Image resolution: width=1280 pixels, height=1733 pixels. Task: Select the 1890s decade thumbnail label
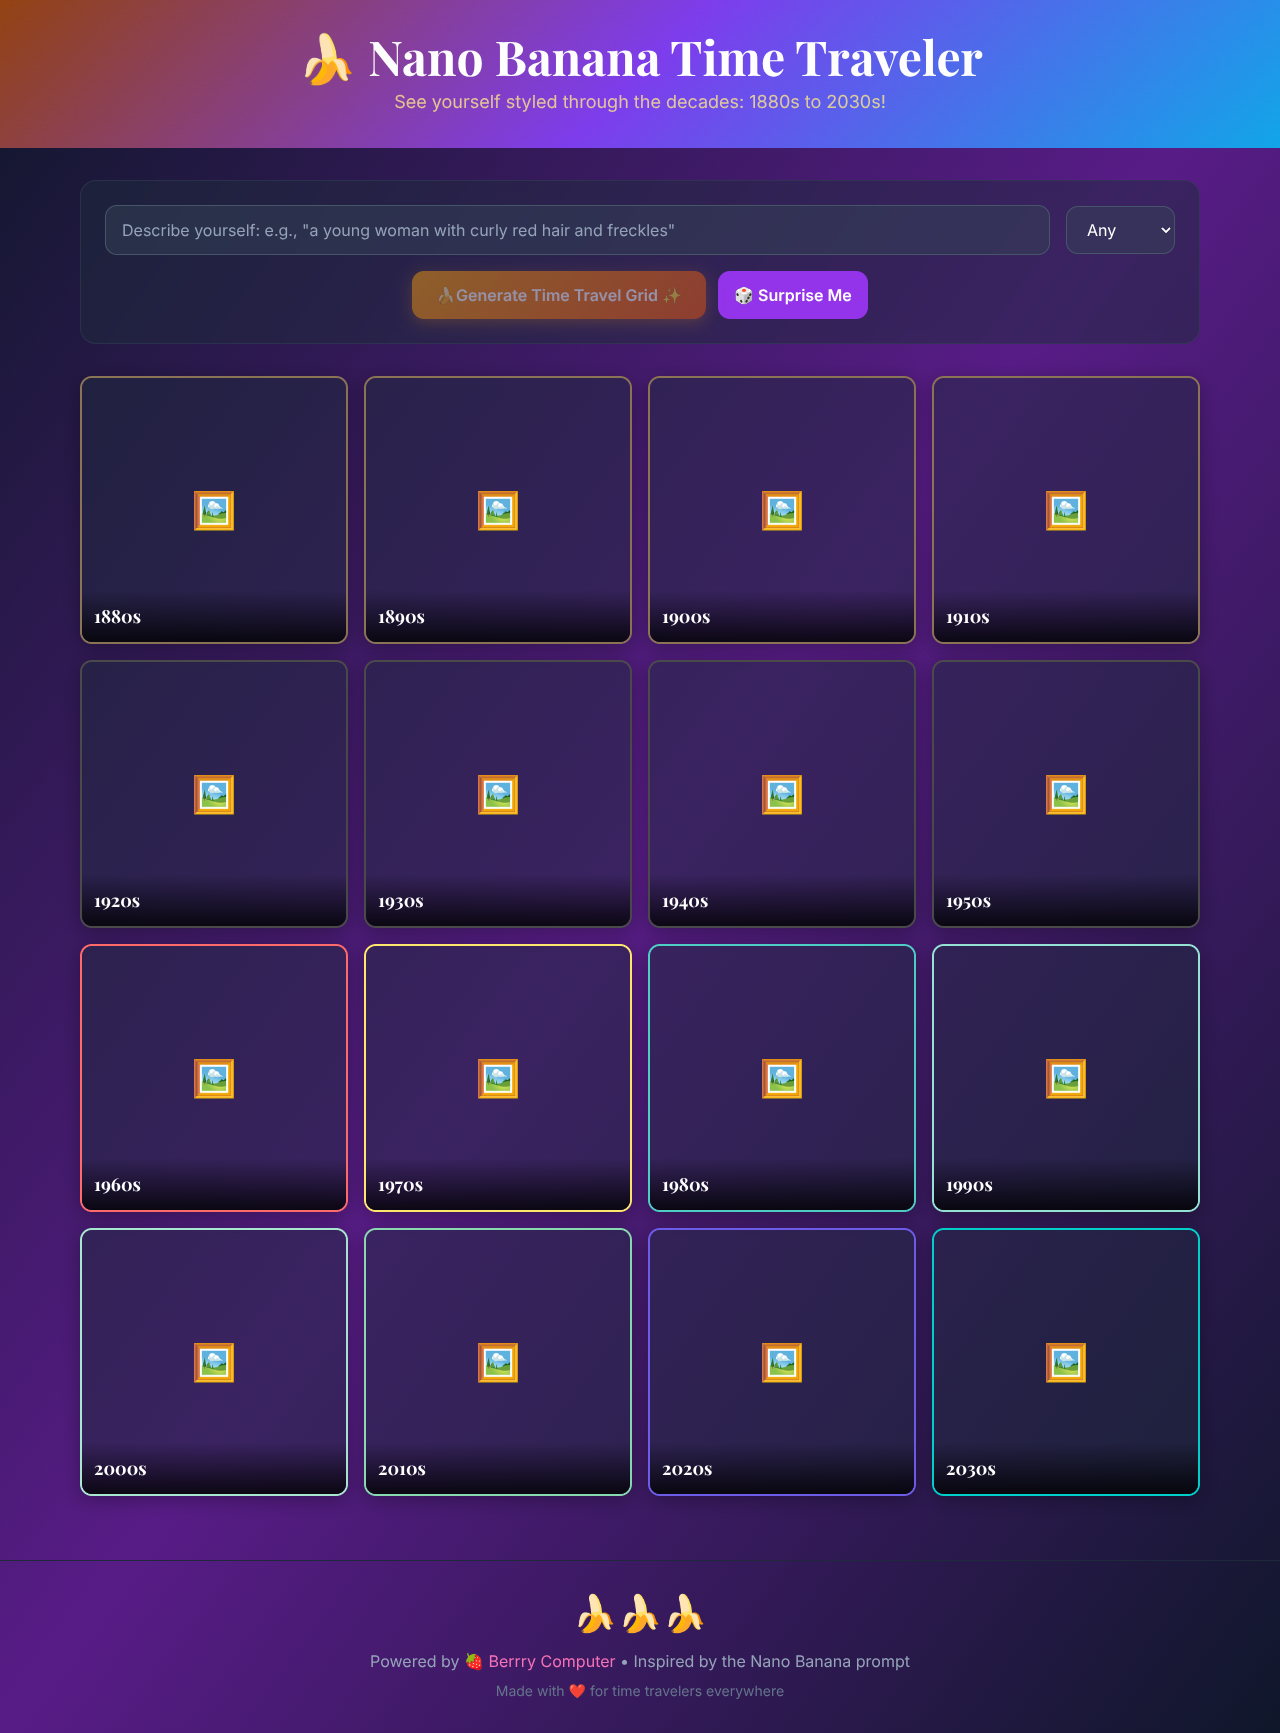pyautogui.click(x=401, y=617)
